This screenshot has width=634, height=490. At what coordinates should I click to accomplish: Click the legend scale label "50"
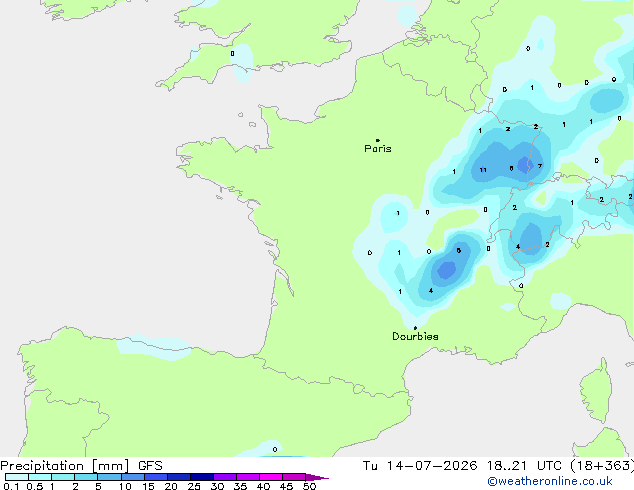pyautogui.click(x=309, y=486)
